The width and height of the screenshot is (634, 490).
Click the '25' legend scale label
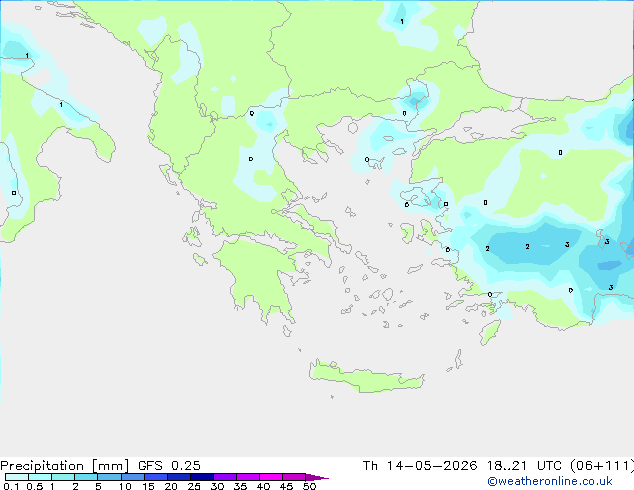point(194,486)
